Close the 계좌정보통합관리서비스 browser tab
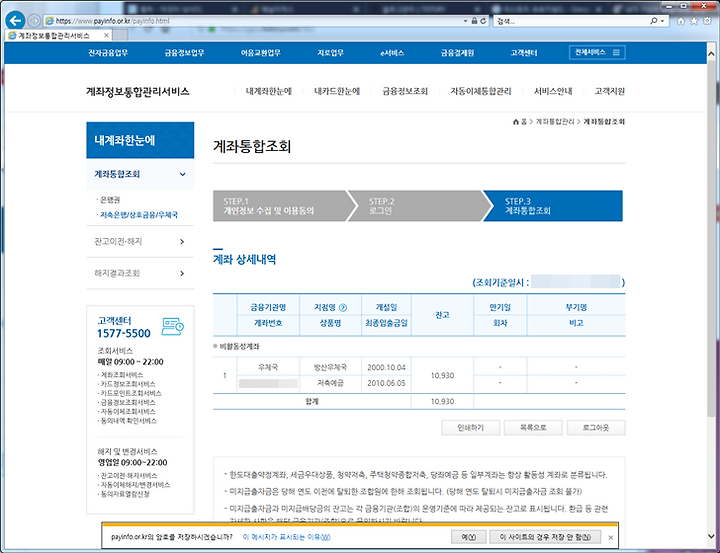 [x=106, y=35]
